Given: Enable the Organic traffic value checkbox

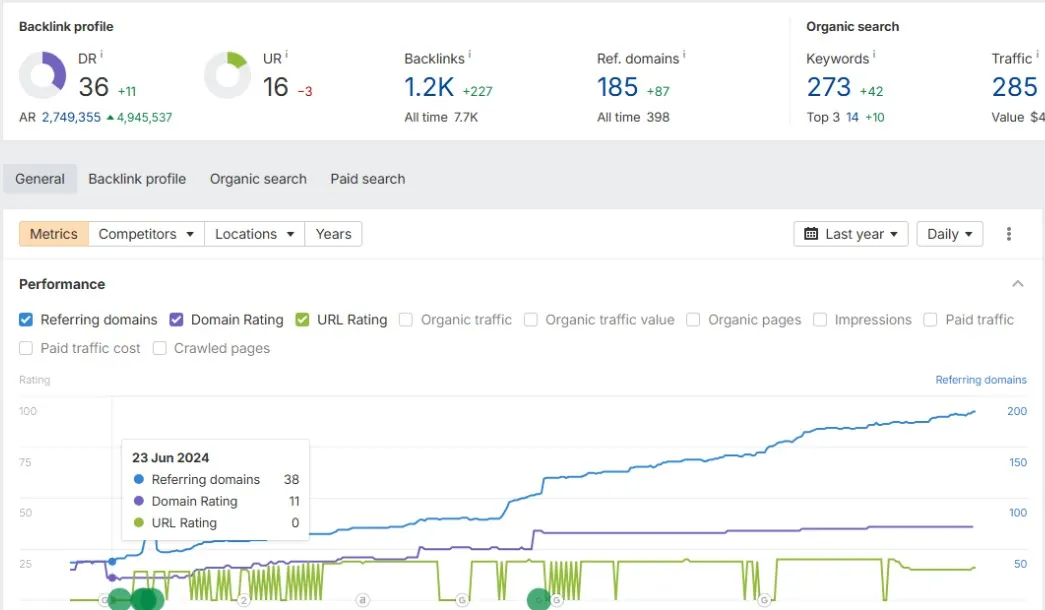Looking at the screenshot, I should tap(530, 320).
